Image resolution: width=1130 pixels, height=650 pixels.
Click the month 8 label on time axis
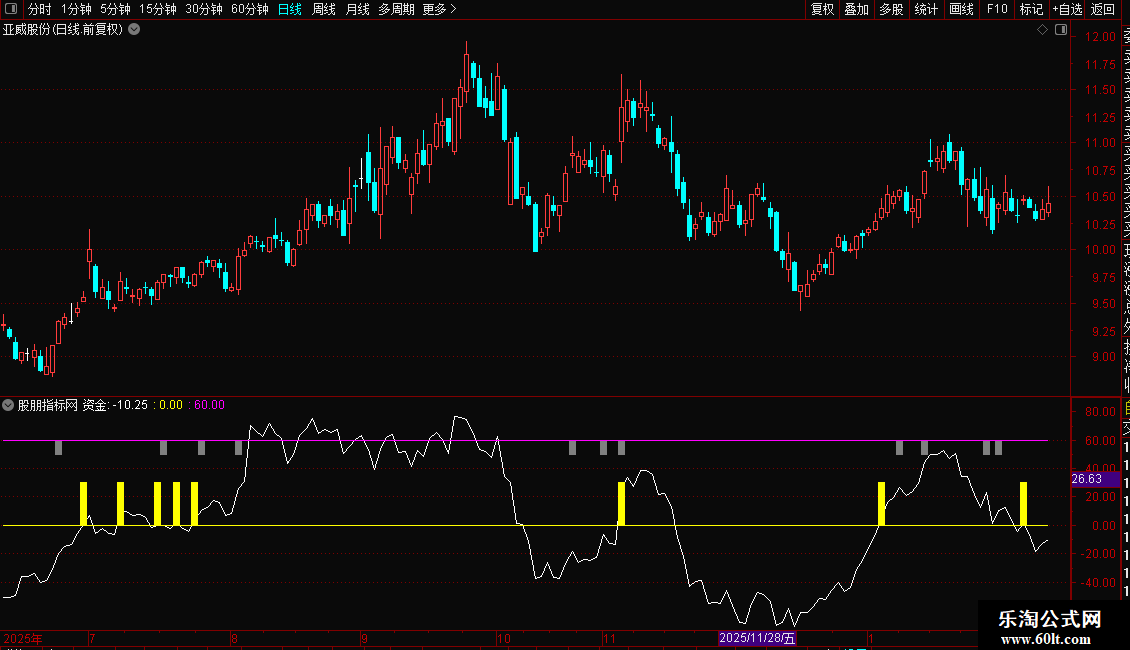pyautogui.click(x=234, y=638)
